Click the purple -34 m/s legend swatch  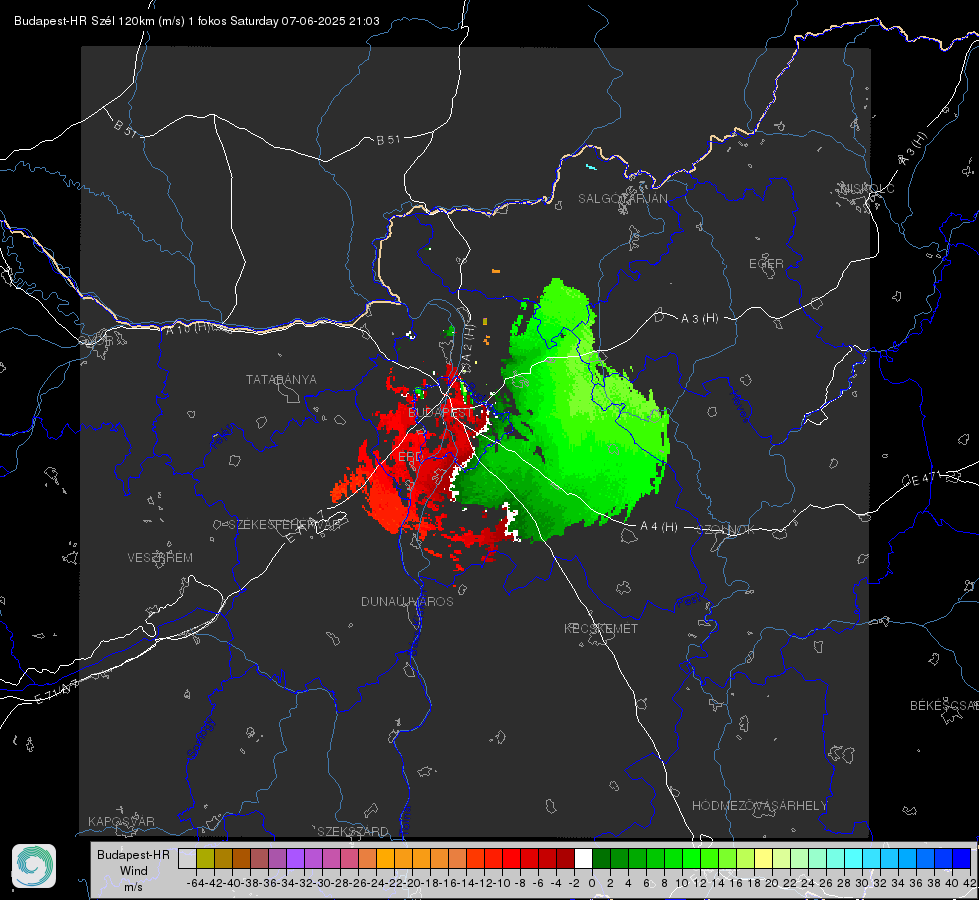(295, 858)
